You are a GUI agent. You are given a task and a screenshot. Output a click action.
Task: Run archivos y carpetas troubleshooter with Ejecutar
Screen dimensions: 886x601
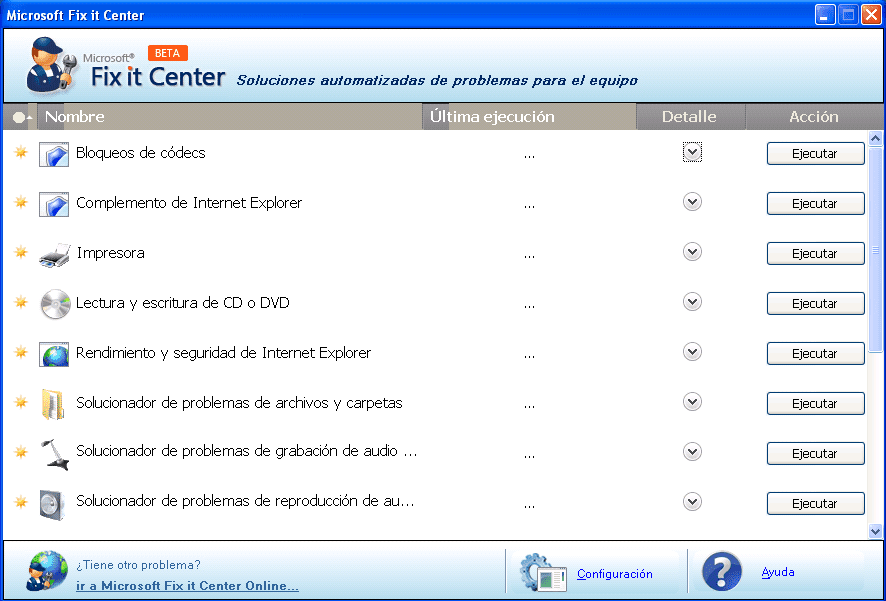pos(815,403)
